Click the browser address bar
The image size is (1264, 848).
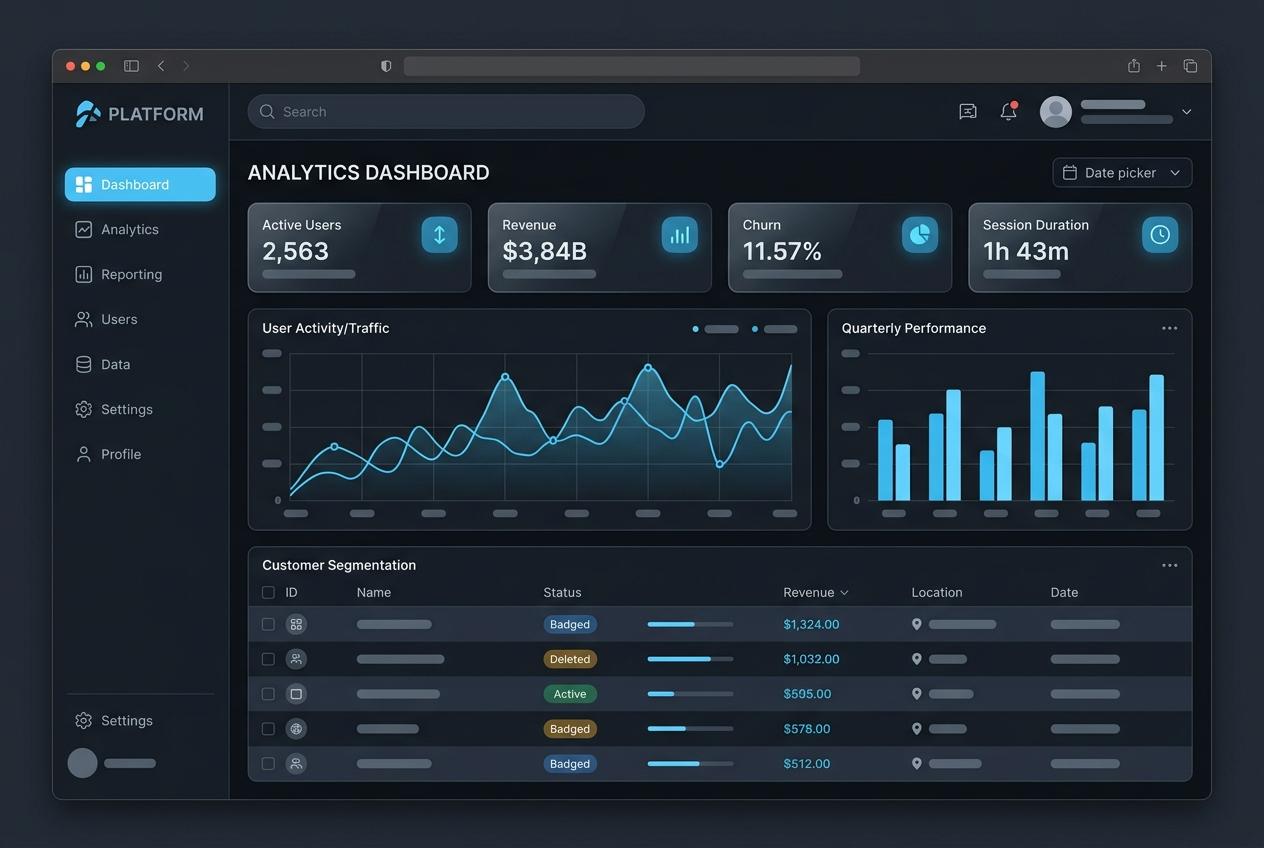tap(632, 66)
